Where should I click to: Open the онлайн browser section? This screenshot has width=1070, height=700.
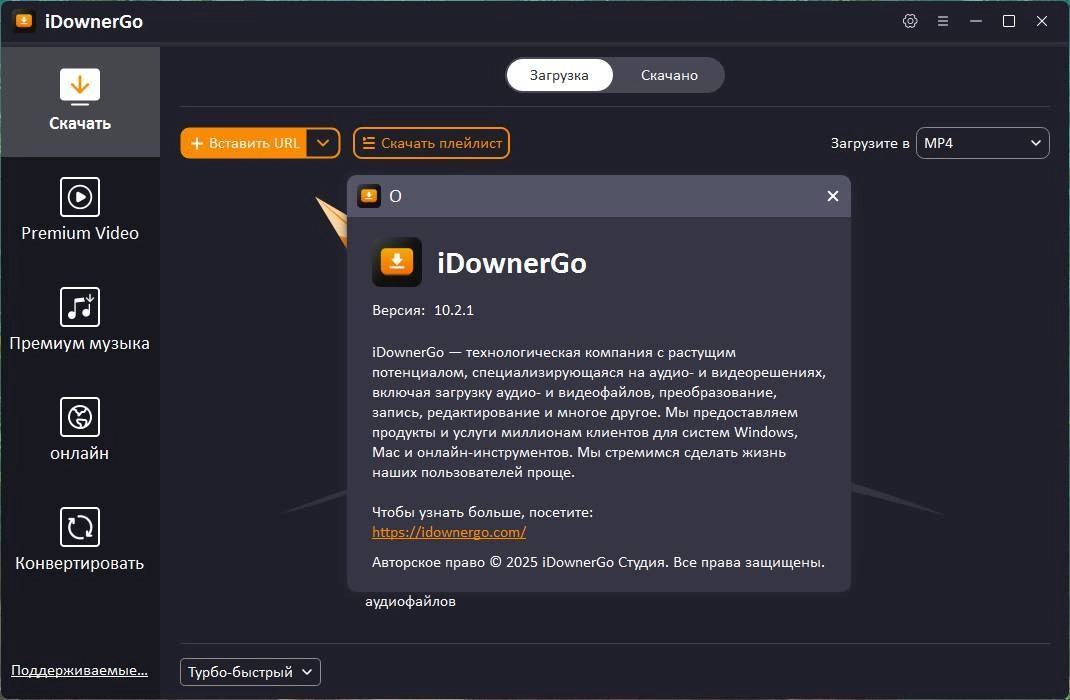tap(80, 430)
